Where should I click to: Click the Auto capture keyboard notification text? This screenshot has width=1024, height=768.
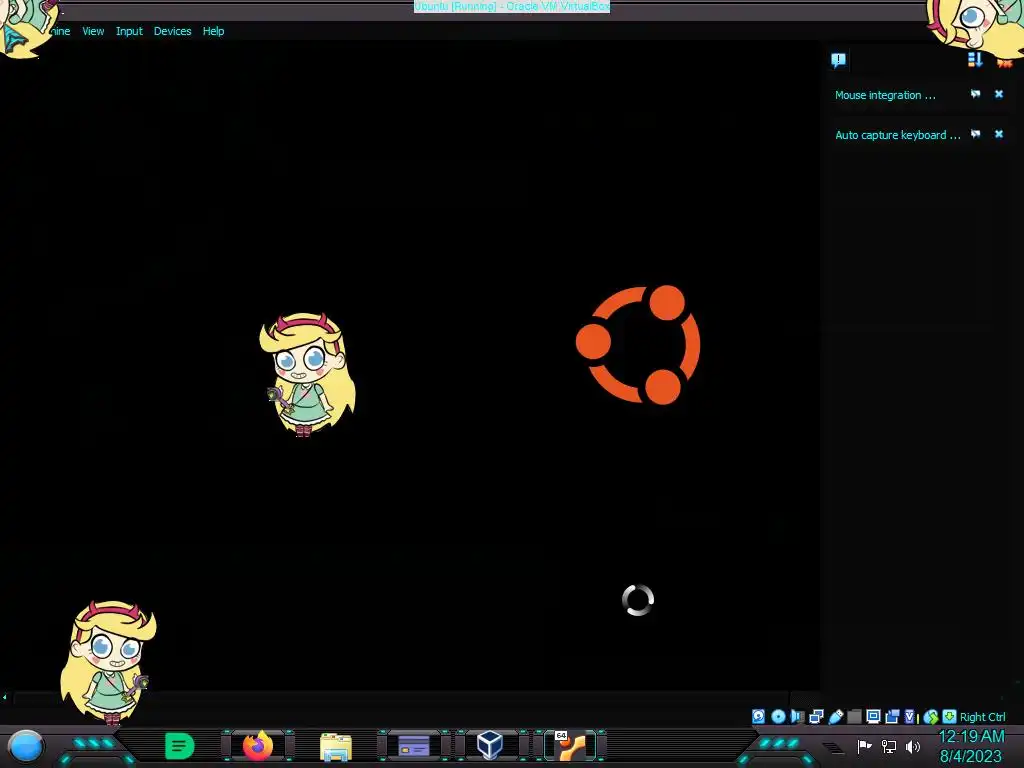coord(897,135)
